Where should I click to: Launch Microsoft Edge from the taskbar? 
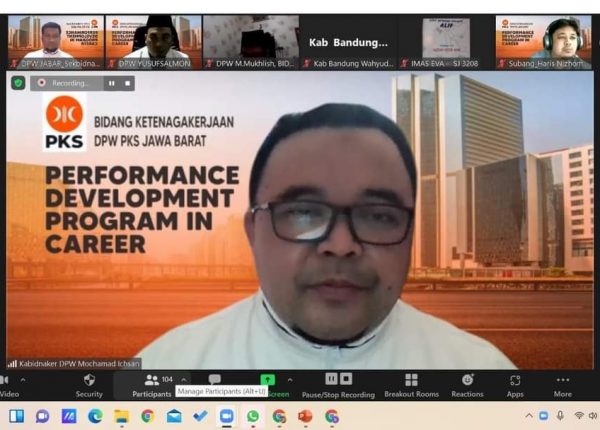95,416
